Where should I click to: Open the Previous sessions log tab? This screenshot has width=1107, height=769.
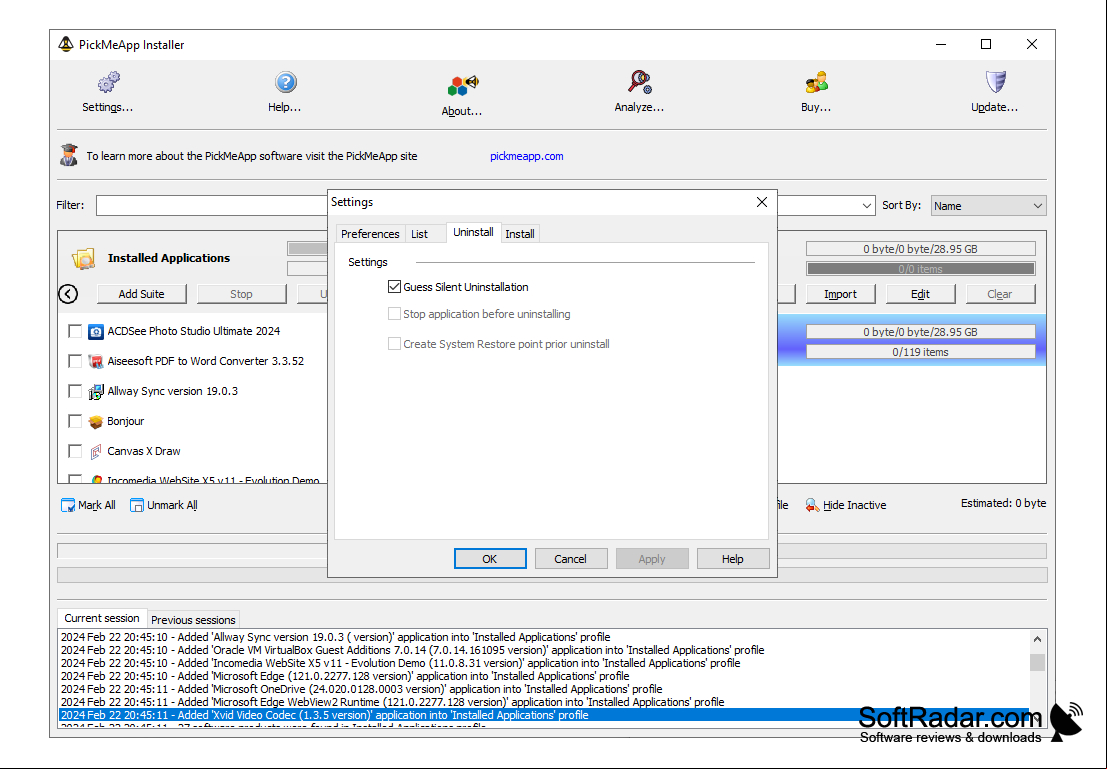(193, 619)
